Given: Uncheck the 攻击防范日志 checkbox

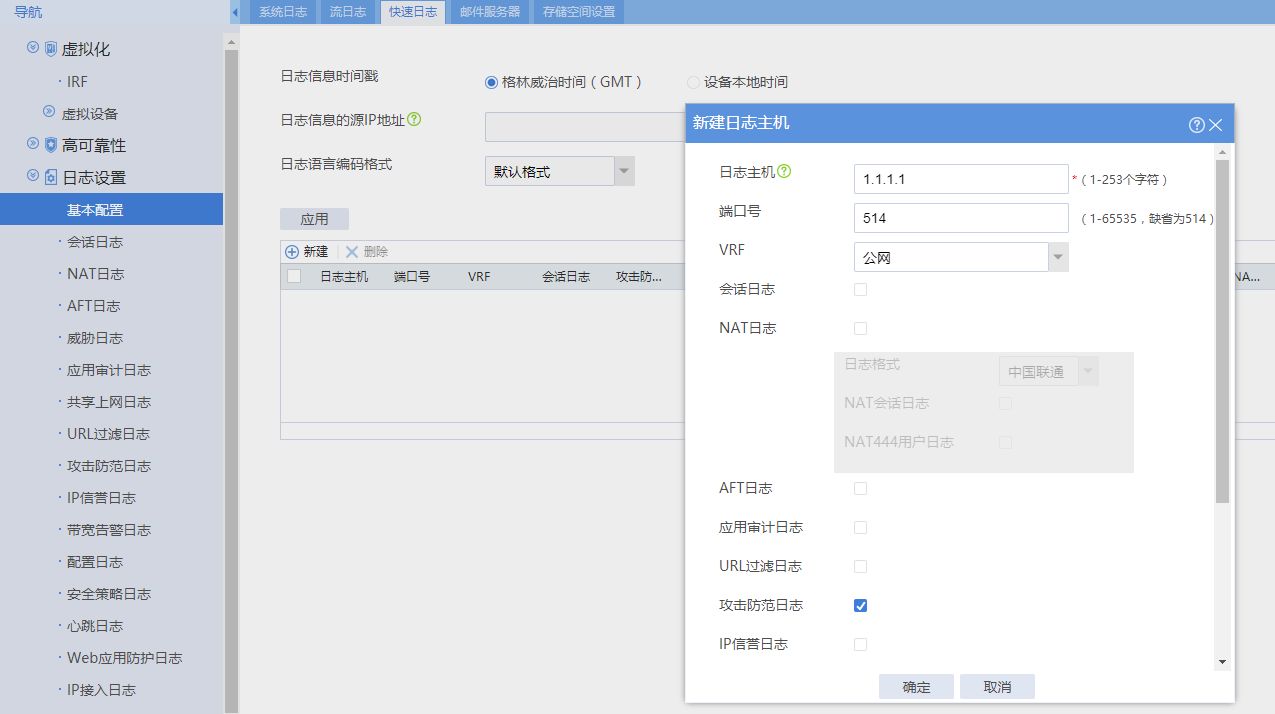Looking at the screenshot, I should pyautogui.click(x=860, y=606).
